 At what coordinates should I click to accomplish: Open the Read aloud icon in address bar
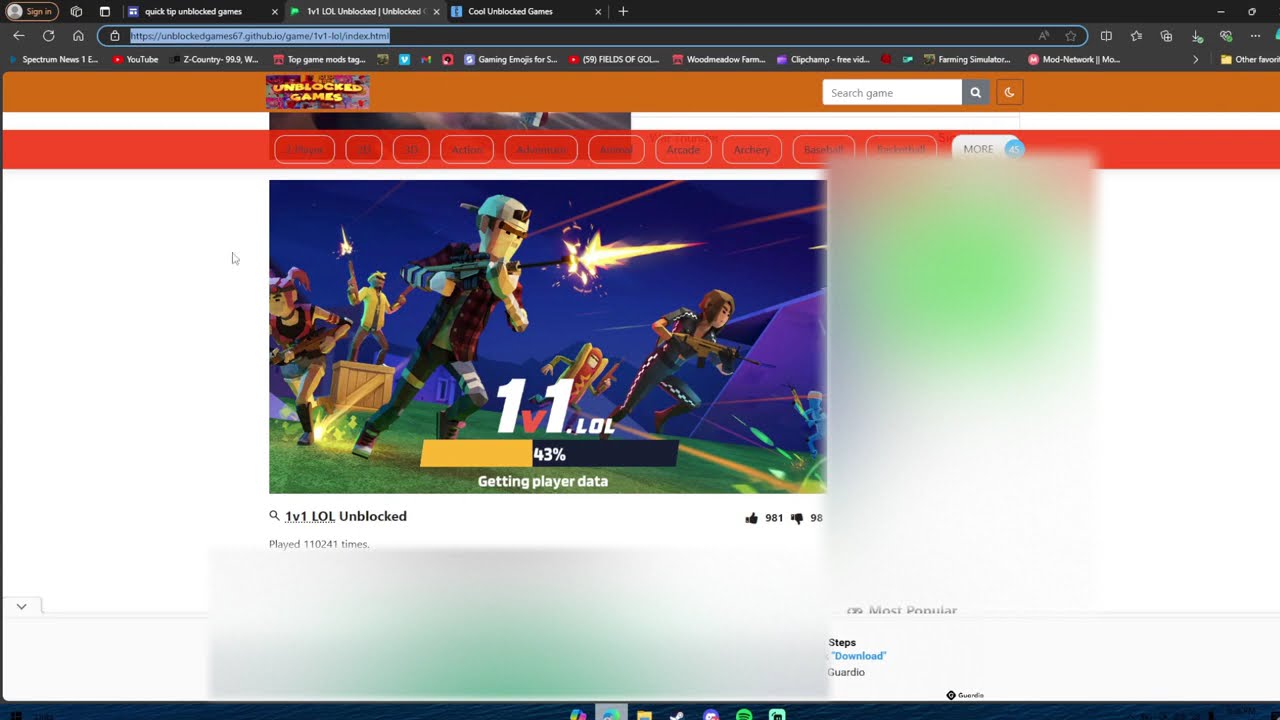pos(1044,36)
